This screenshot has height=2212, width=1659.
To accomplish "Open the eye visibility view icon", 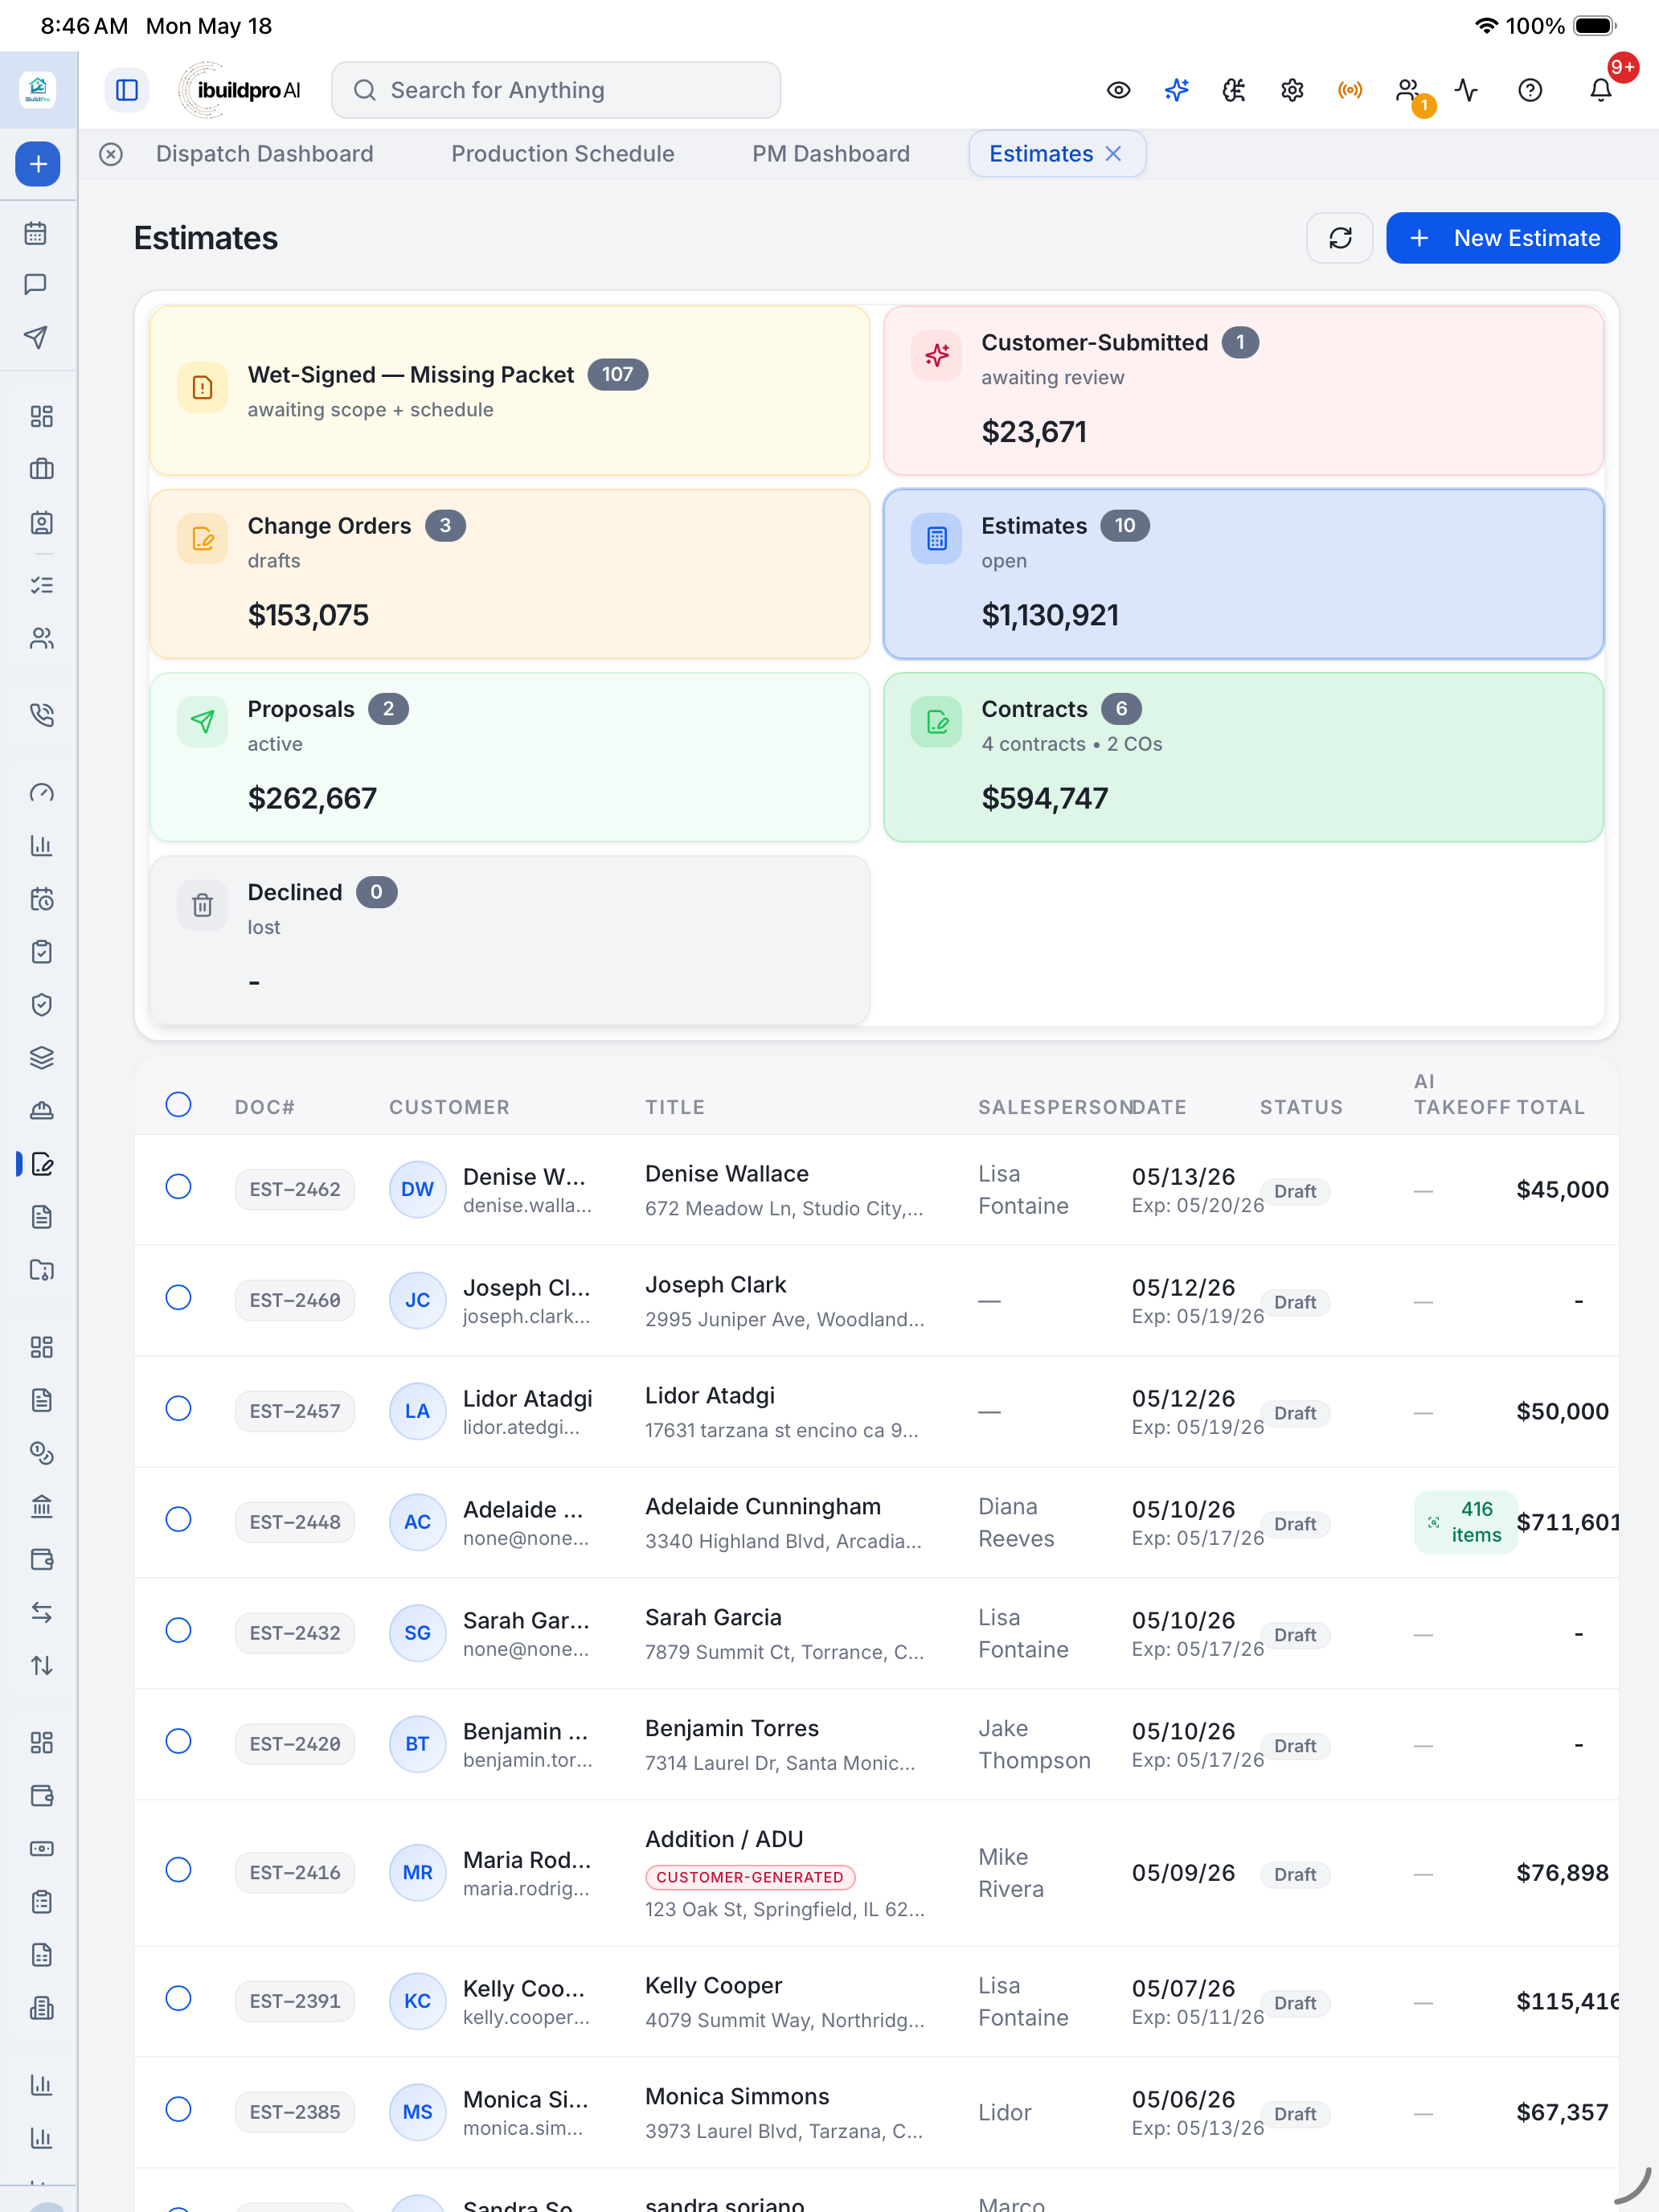I will [x=1118, y=90].
